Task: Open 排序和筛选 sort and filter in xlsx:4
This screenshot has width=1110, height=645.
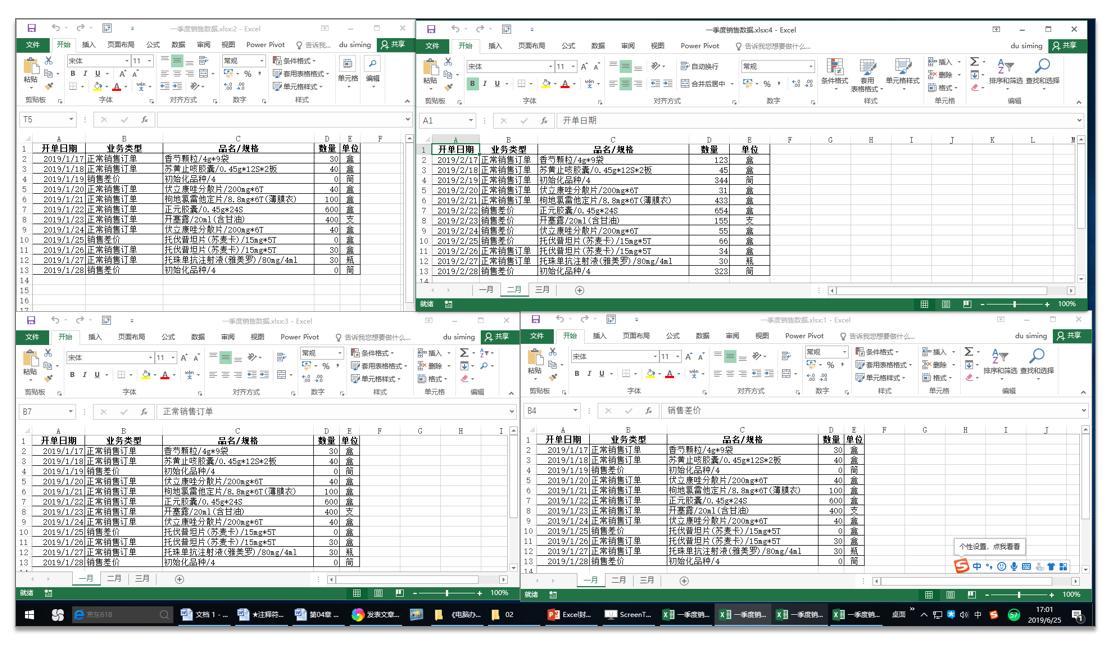Action: pos(1005,72)
